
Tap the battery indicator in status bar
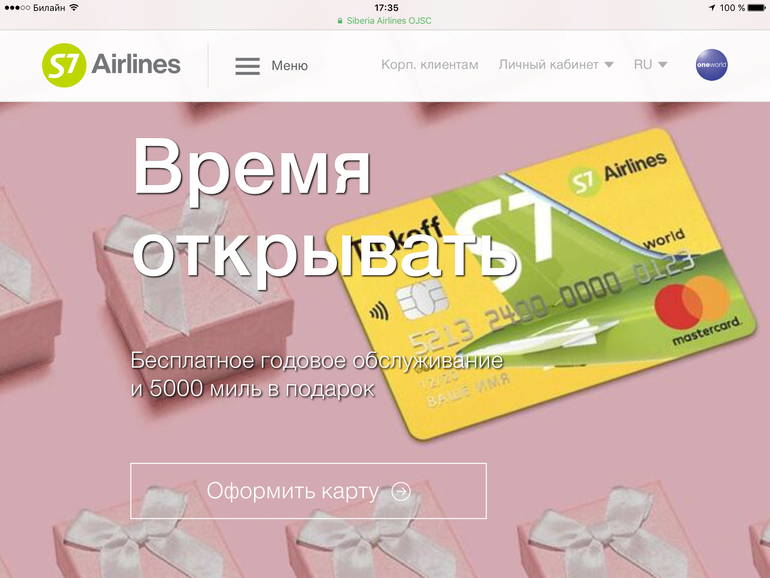coord(757,7)
